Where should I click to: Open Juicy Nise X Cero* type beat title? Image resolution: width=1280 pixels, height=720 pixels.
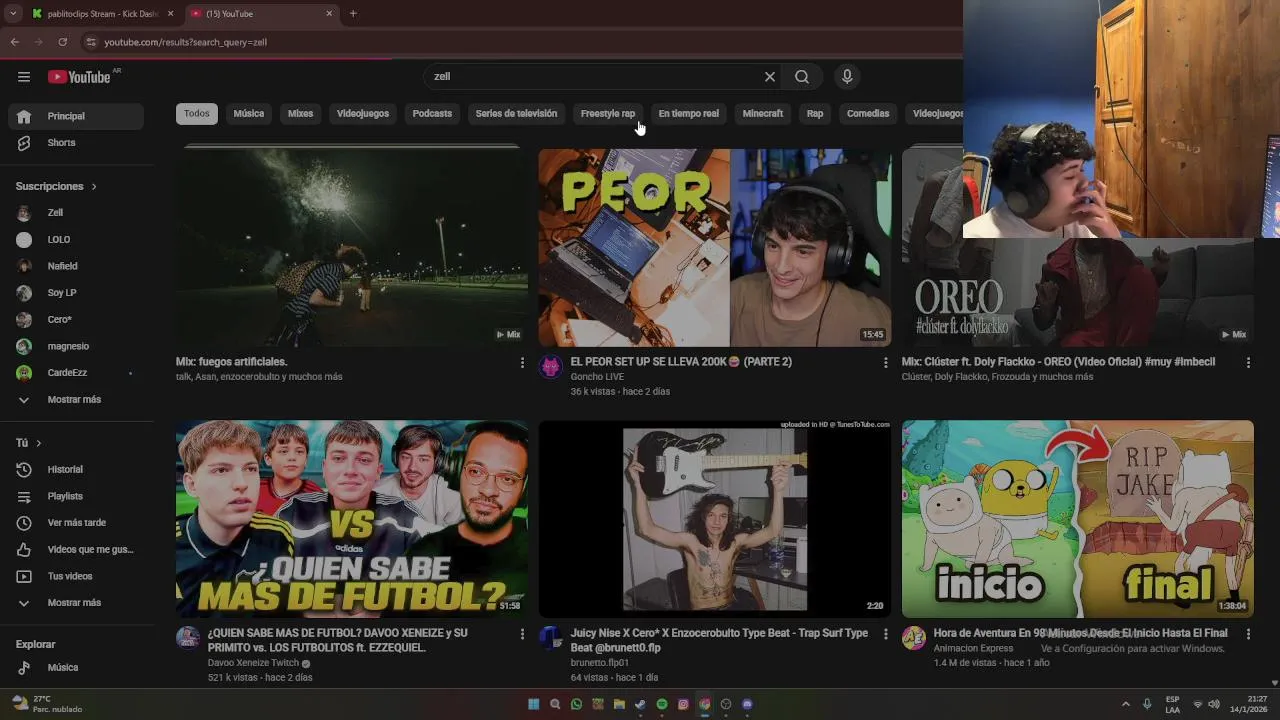point(719,640)
